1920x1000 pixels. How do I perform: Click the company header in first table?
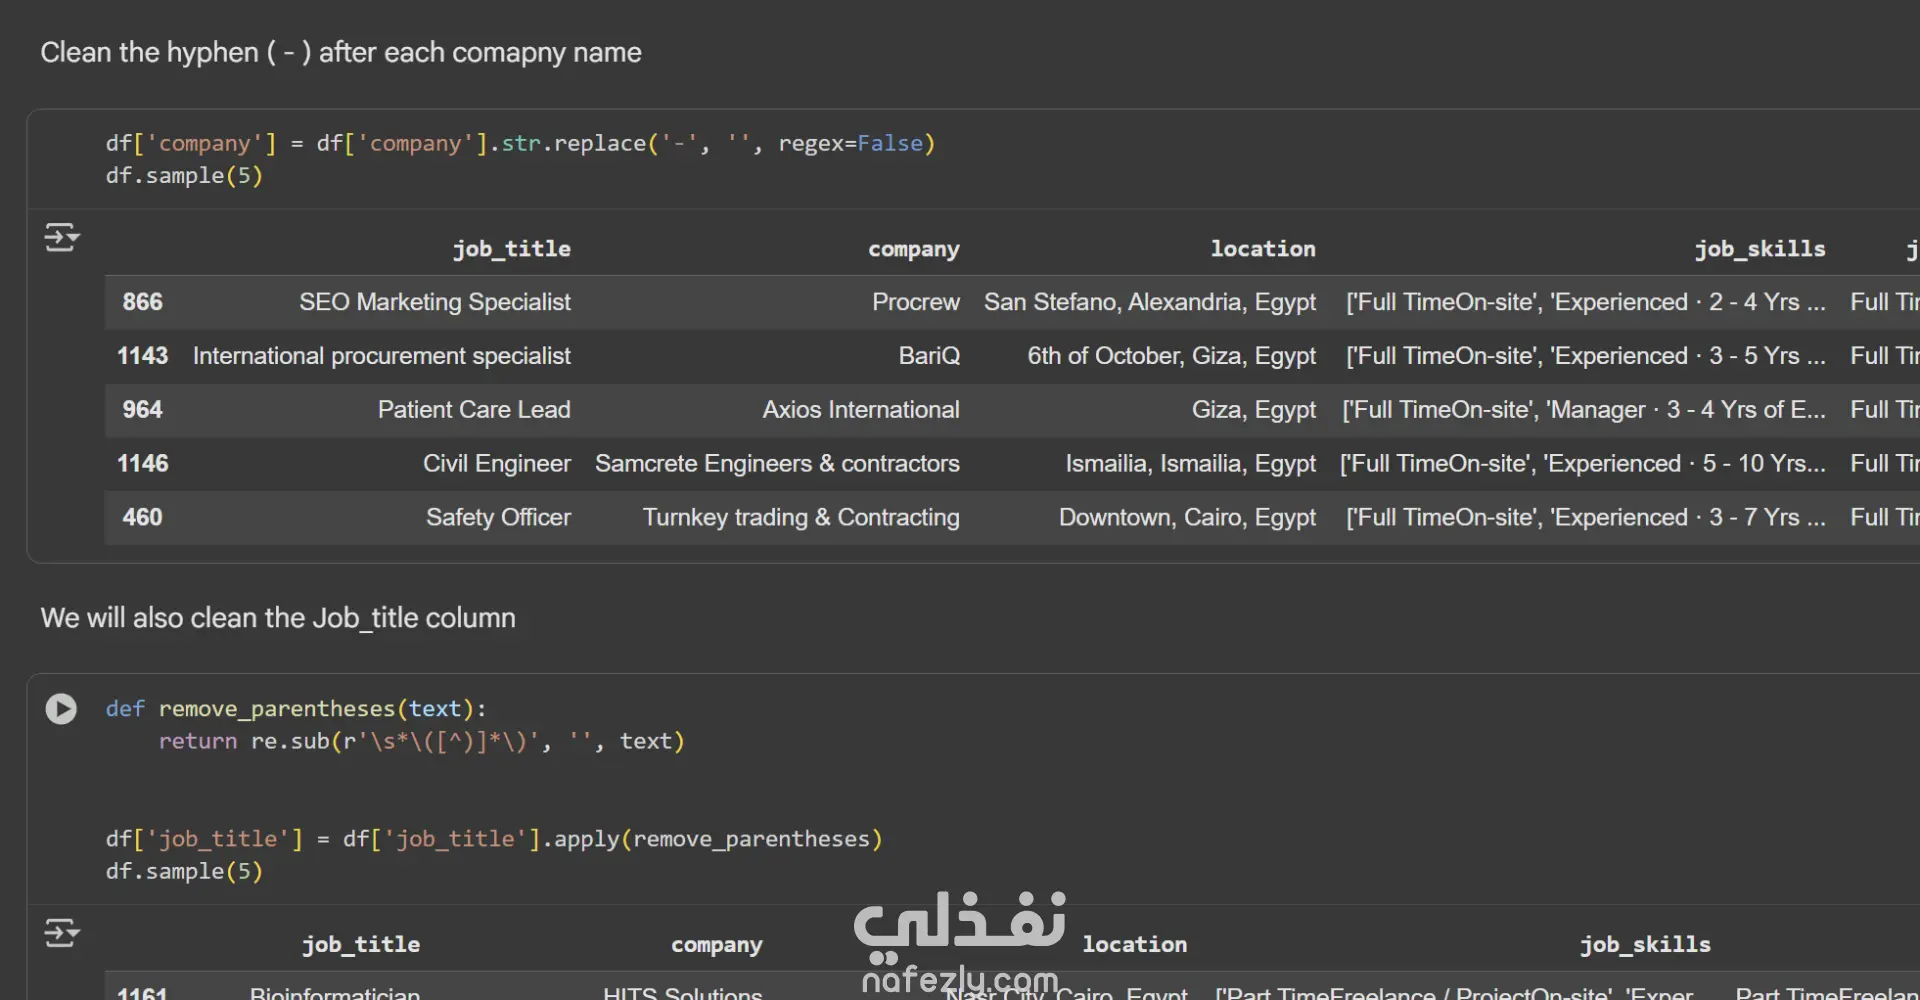pos(913,249)
